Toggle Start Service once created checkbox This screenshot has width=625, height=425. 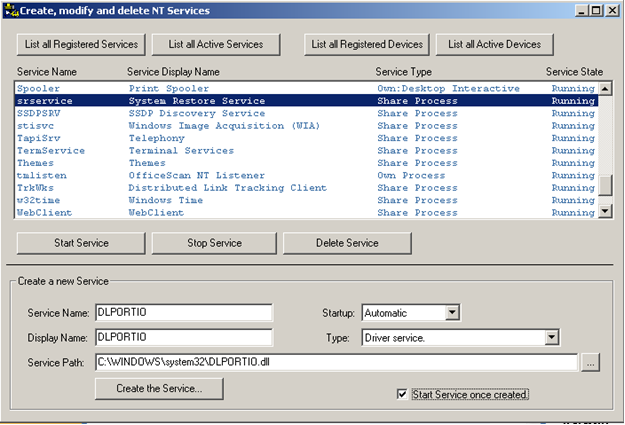[x=403, y=394]
